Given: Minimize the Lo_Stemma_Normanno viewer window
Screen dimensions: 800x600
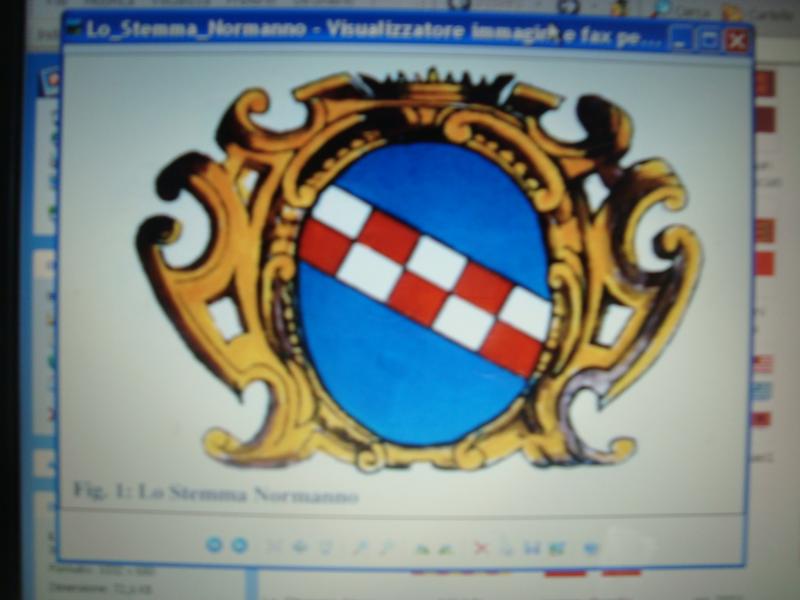Looking at the screenshot, I should point(680,39).
